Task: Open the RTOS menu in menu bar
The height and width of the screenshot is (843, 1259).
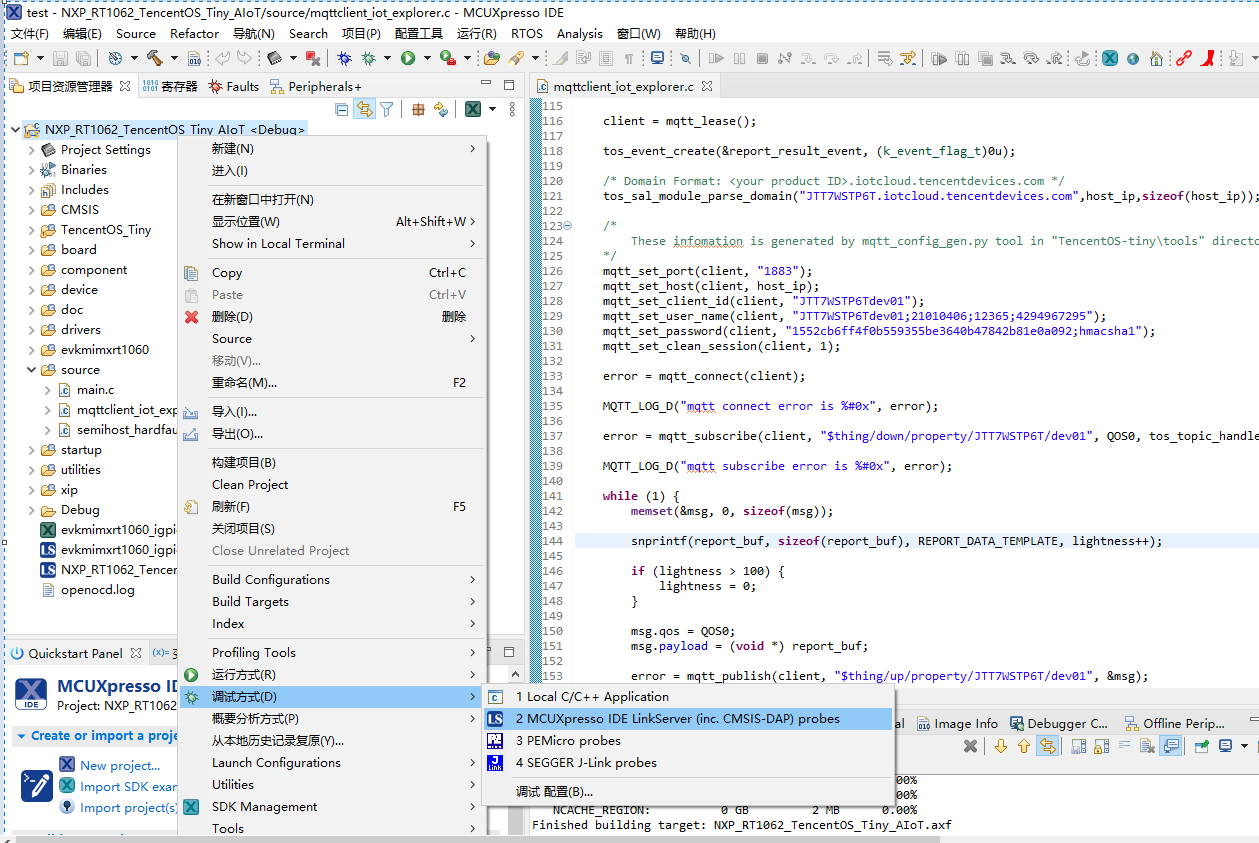Action: point(526,33)
